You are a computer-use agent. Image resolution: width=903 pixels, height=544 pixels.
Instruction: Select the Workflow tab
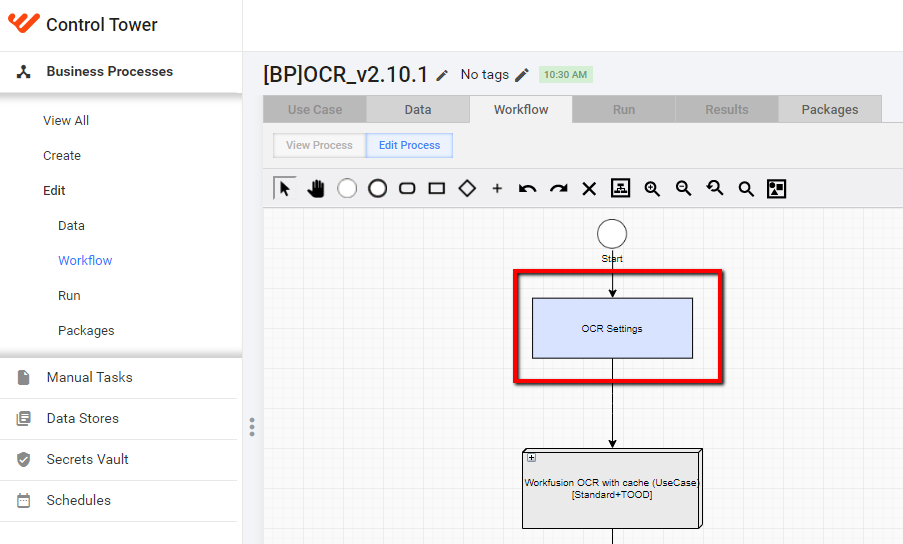coord(521,109)
